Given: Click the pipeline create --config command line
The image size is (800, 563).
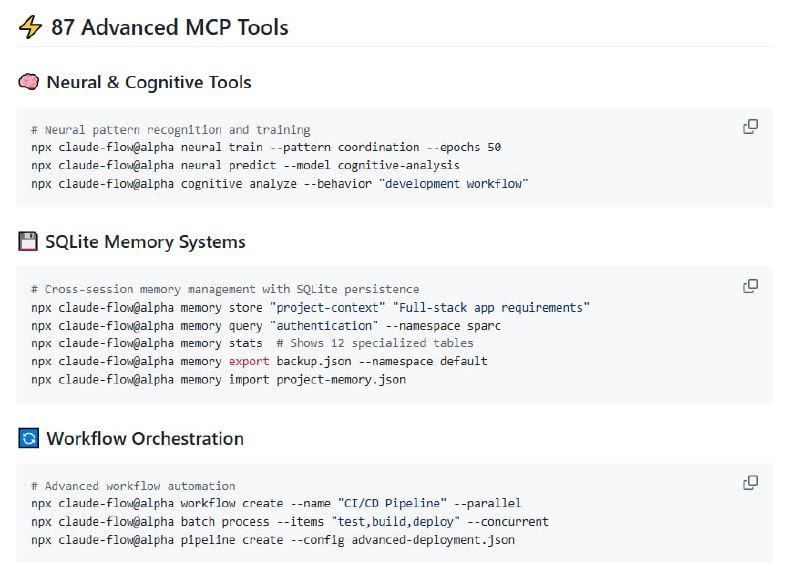Looking at the screenshot, I should click(x=273, y=539).
